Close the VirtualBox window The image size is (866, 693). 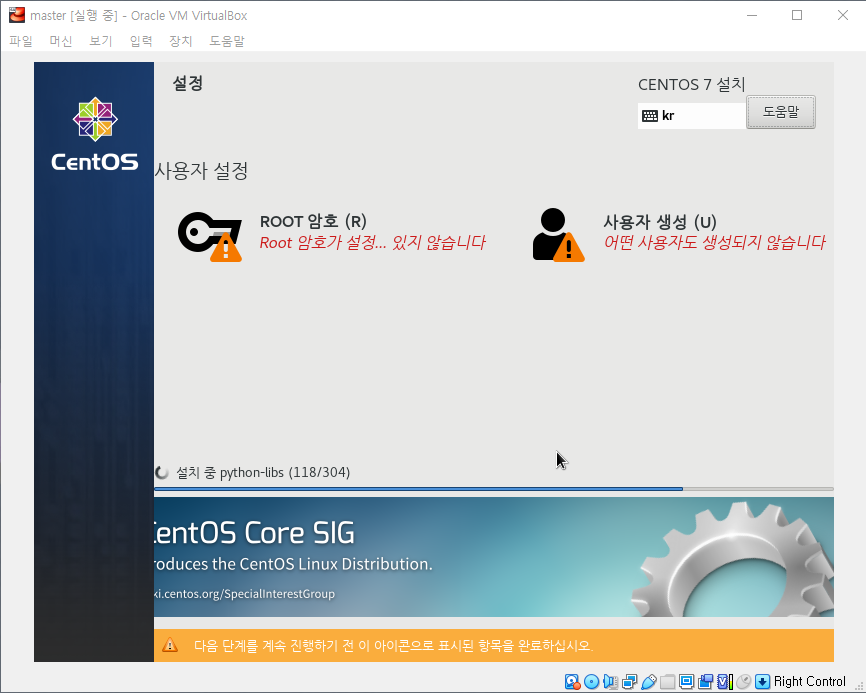click(x=843, y=15)
